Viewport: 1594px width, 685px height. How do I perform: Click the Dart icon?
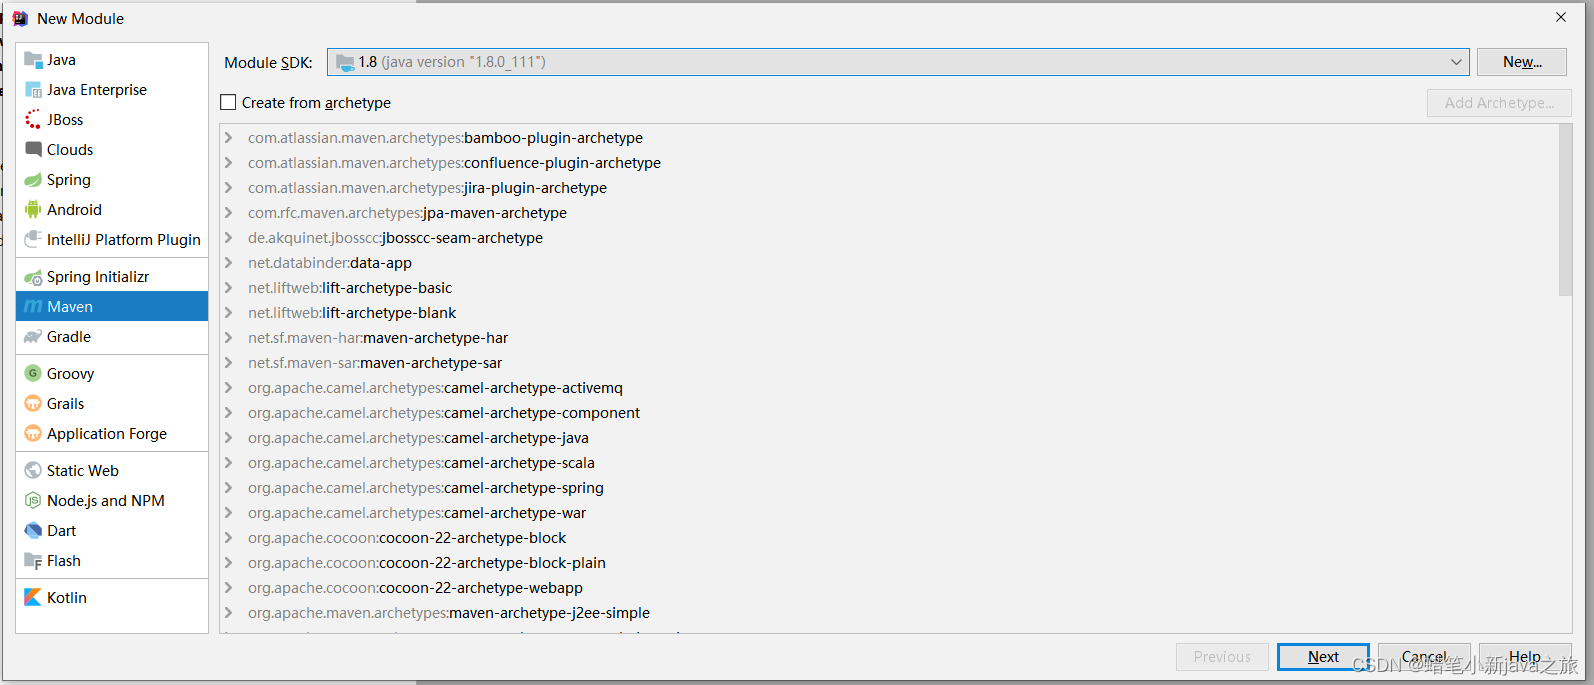point(33,531)
